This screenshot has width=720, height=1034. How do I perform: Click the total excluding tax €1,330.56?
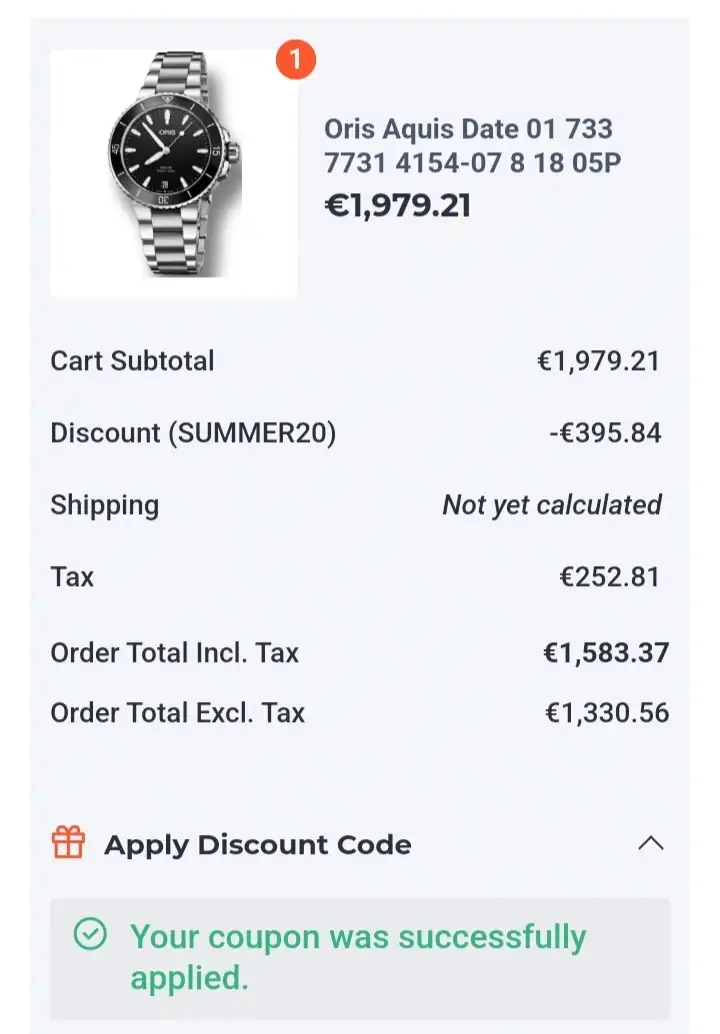[x=607, y=713]
